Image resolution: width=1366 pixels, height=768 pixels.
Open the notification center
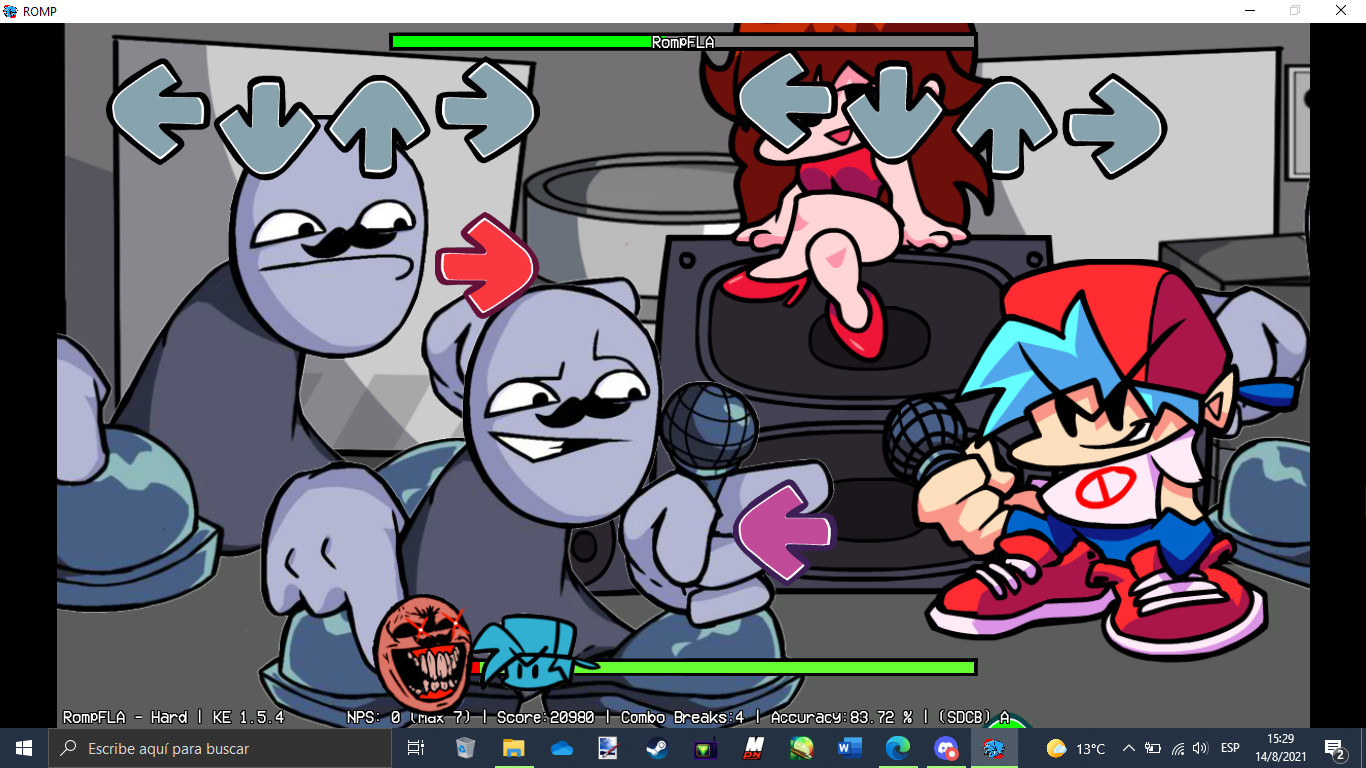(x=1335, y=748)
